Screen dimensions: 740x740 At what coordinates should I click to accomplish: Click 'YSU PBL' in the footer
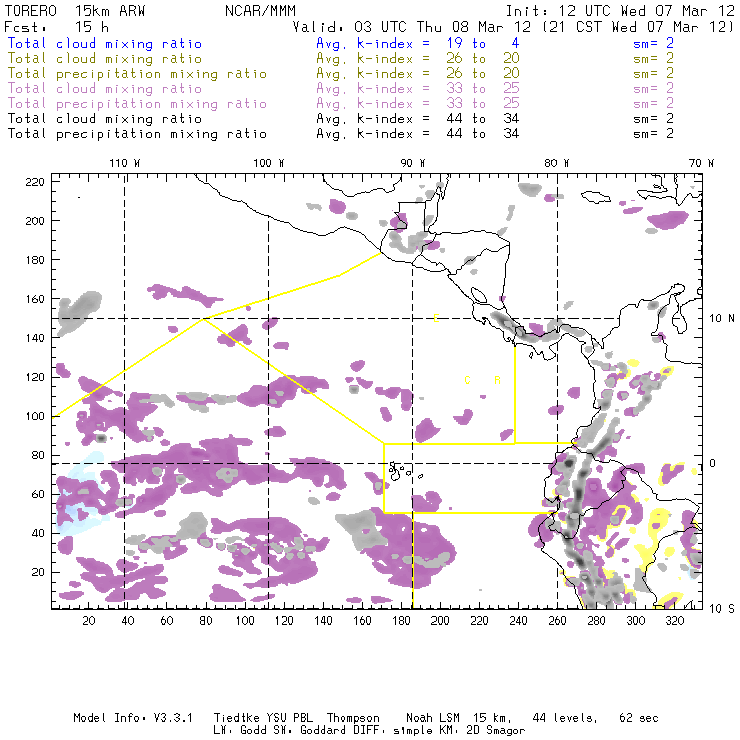(x=290, y=718)
